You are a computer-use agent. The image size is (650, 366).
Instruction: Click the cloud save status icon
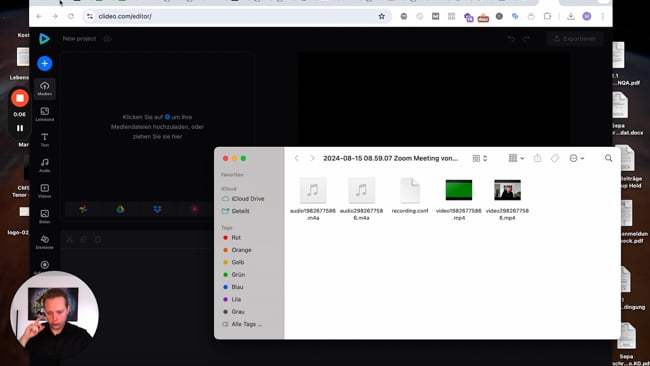pyautogui.click(x=108, y=39)
